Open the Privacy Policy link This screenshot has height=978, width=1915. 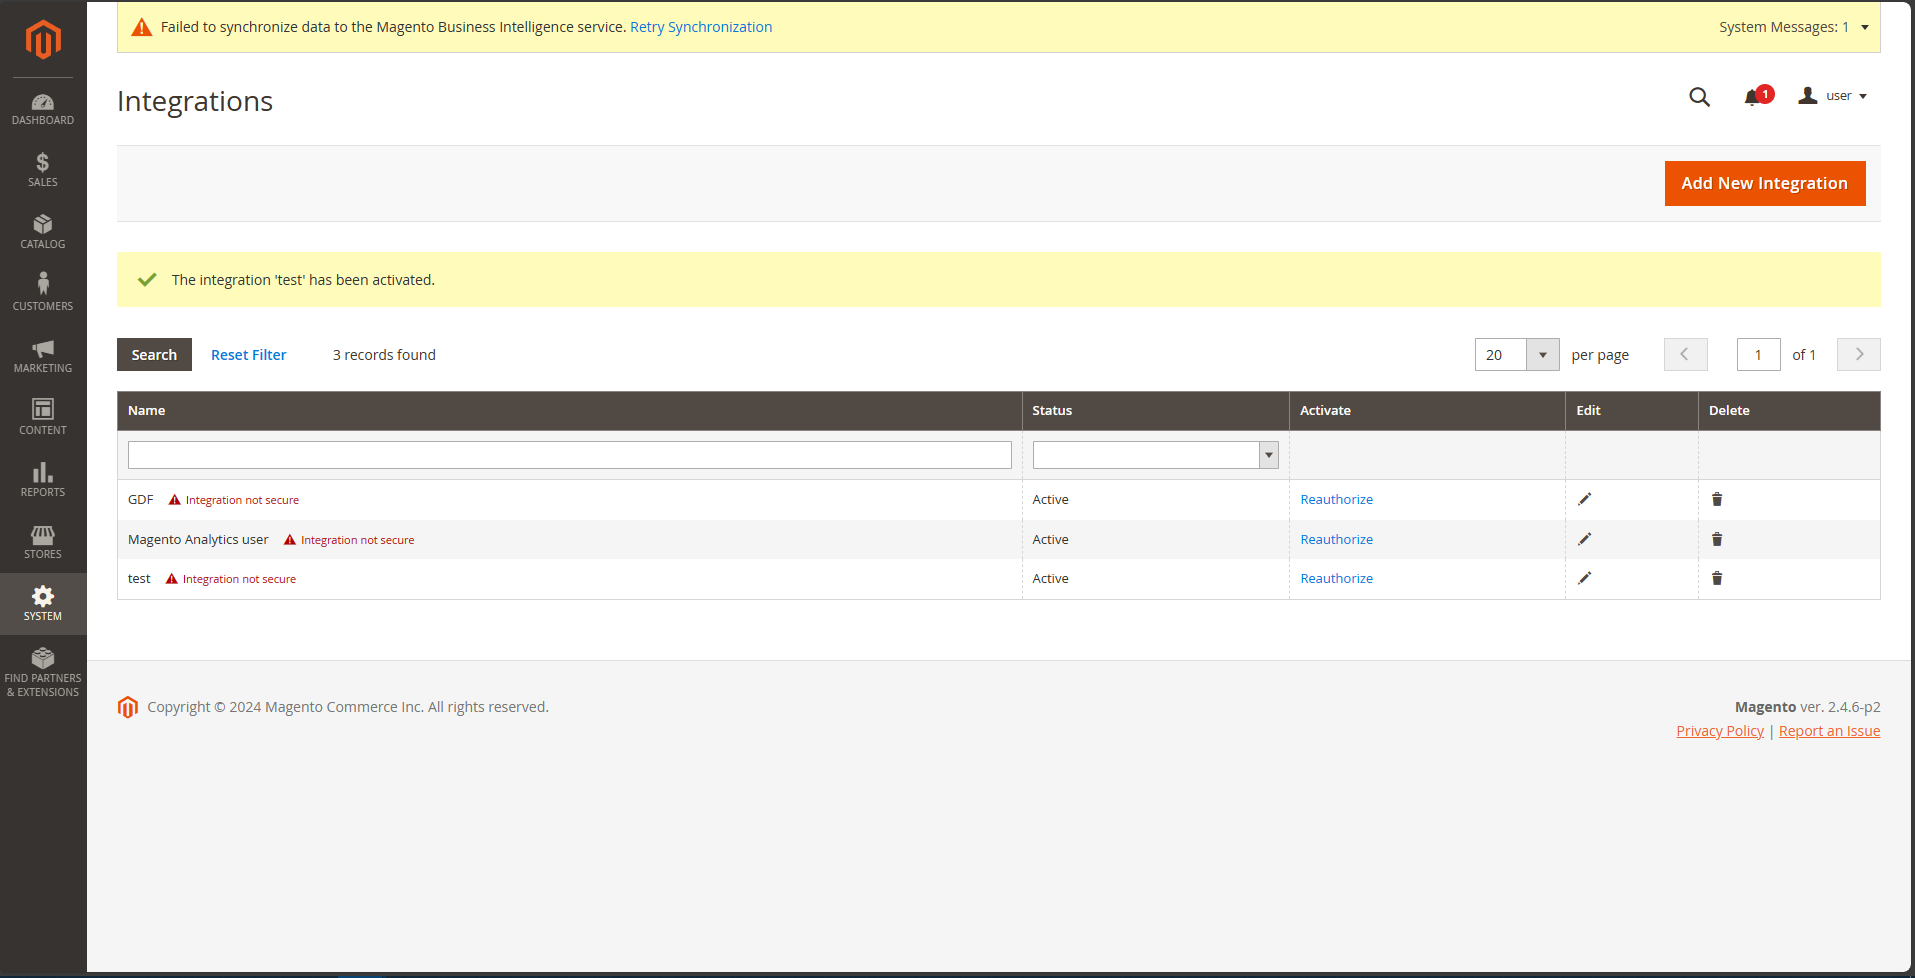pos(1720,731)
